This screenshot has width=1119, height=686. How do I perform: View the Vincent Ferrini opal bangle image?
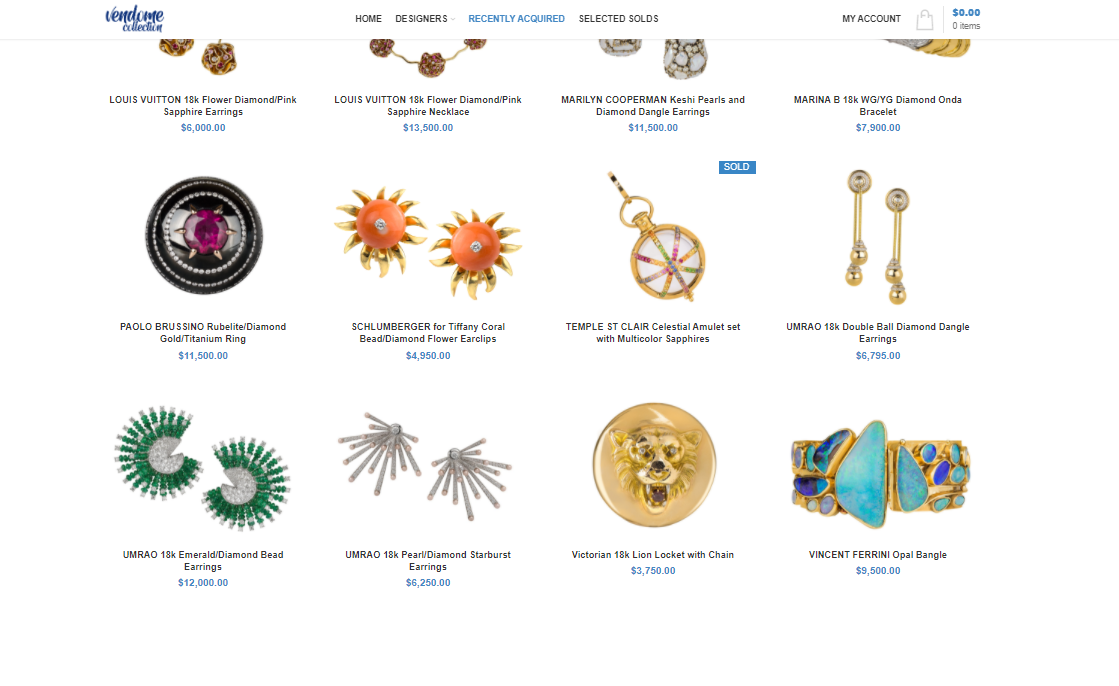879,474
